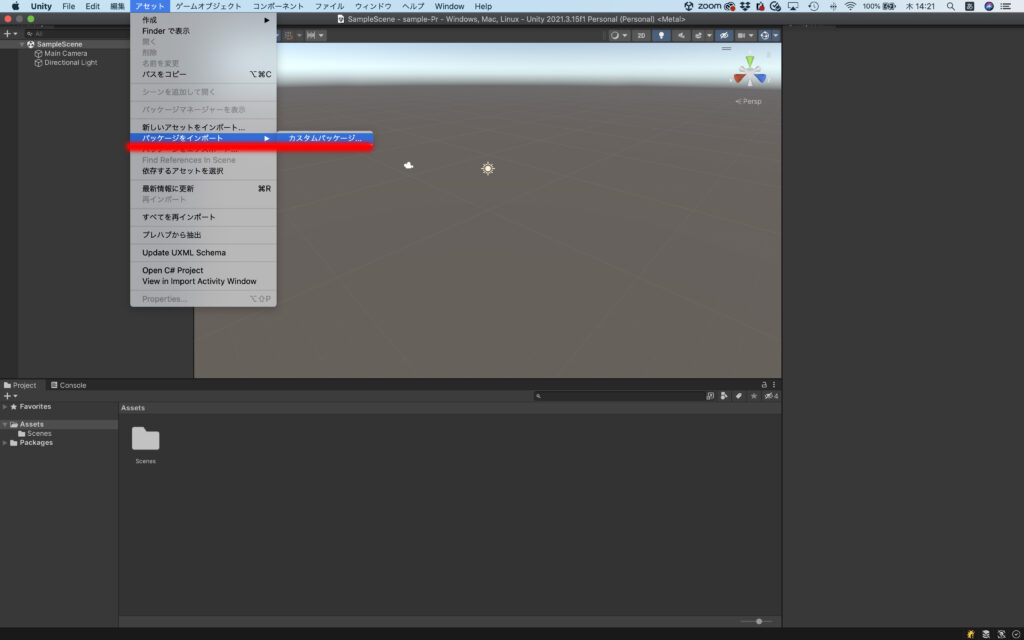This screenshot has height=640, width=1024.
Task: Click 最新情報に更新 menu item
Action: click(x=203, y=189)
